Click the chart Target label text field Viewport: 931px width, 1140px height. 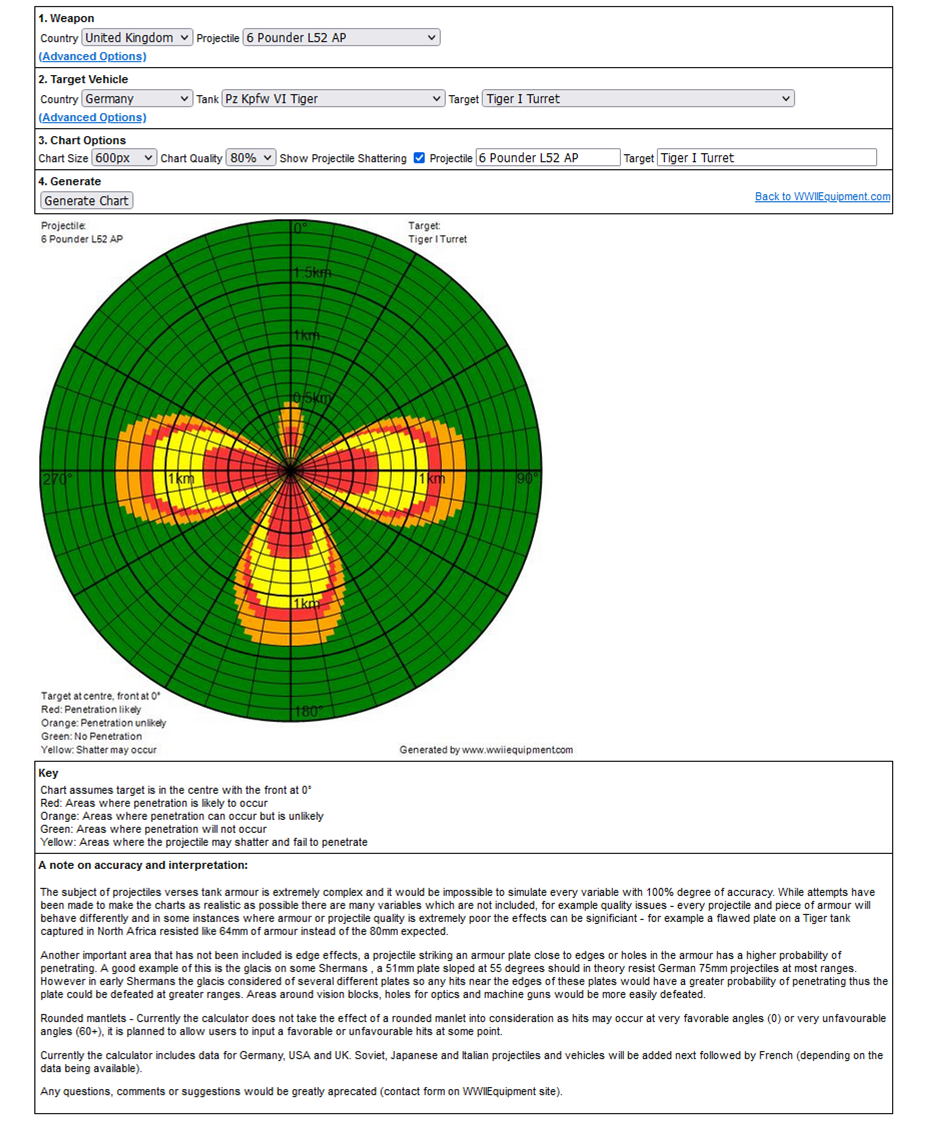(x=767, y=158)
